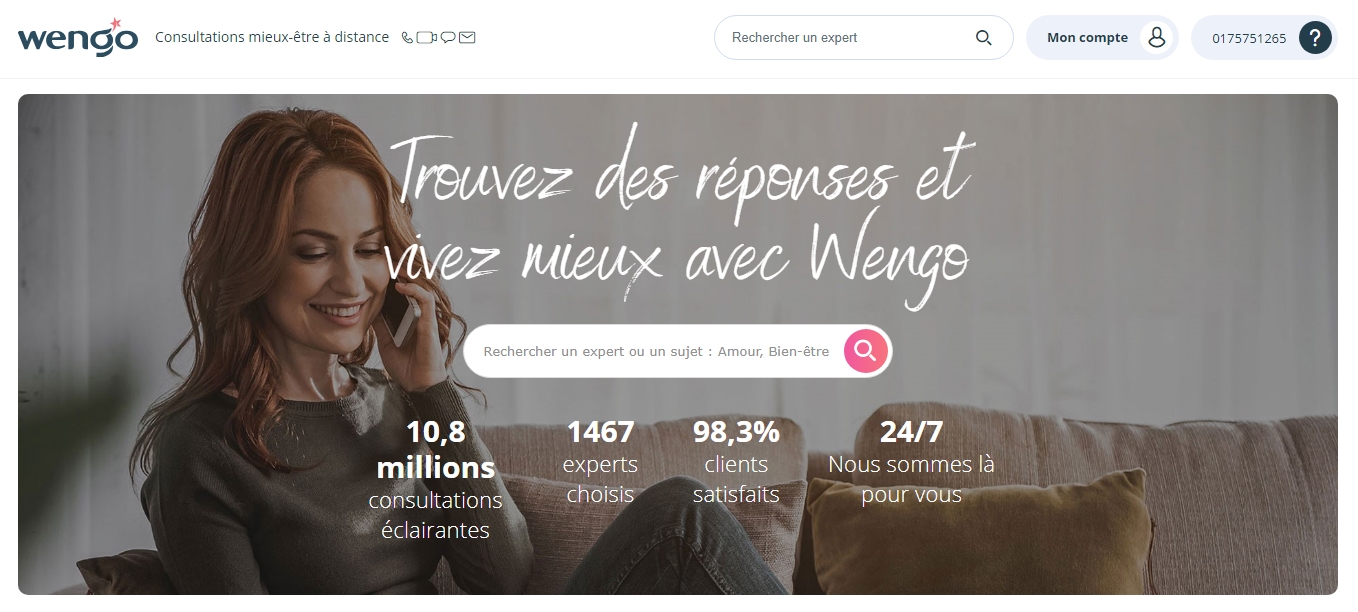Focus the 'Rechercher un expert' header field
This screenshot has height=612, width=1358.
point(864,38)
